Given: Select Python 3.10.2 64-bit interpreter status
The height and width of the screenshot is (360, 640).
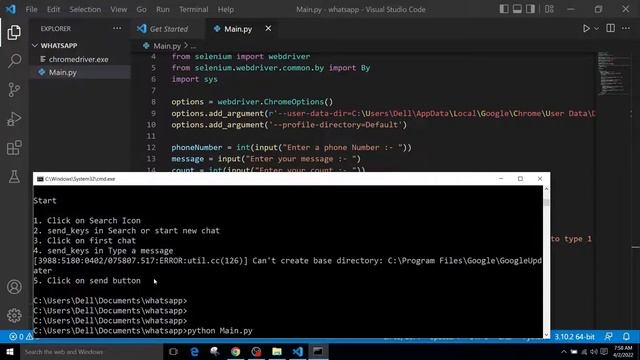Looking at the screenshot, I should tap(574, 337).
